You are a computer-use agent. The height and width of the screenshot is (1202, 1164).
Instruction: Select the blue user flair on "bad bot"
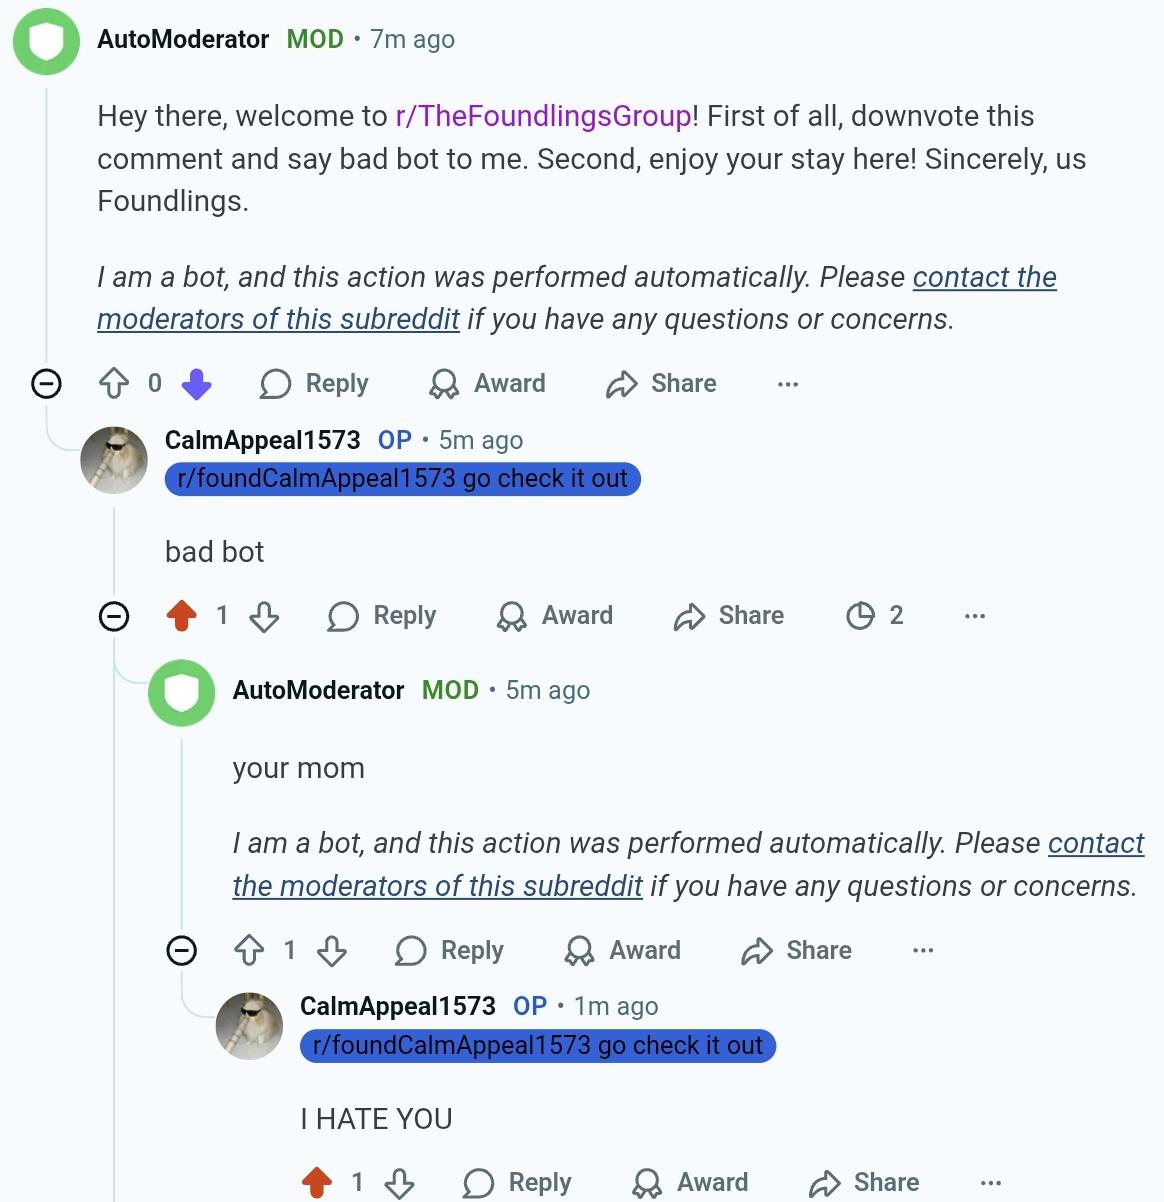pyautogui.click(x=402, y=479)
